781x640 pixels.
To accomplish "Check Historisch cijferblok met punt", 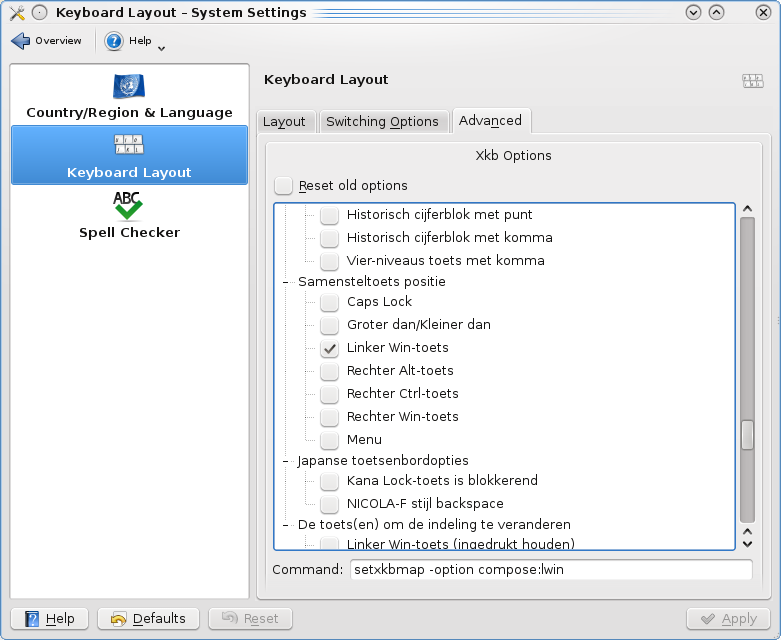I will pyautogui.click(x=329, y=215).
